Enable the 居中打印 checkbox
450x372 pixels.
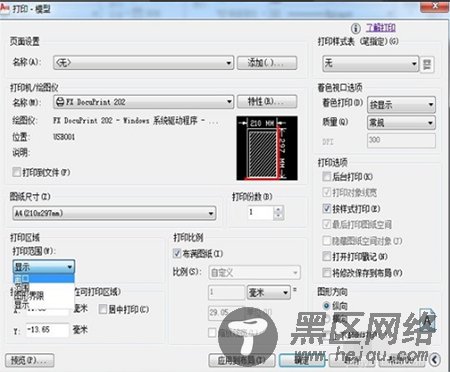pyautogui.click(x=103, y=309)
